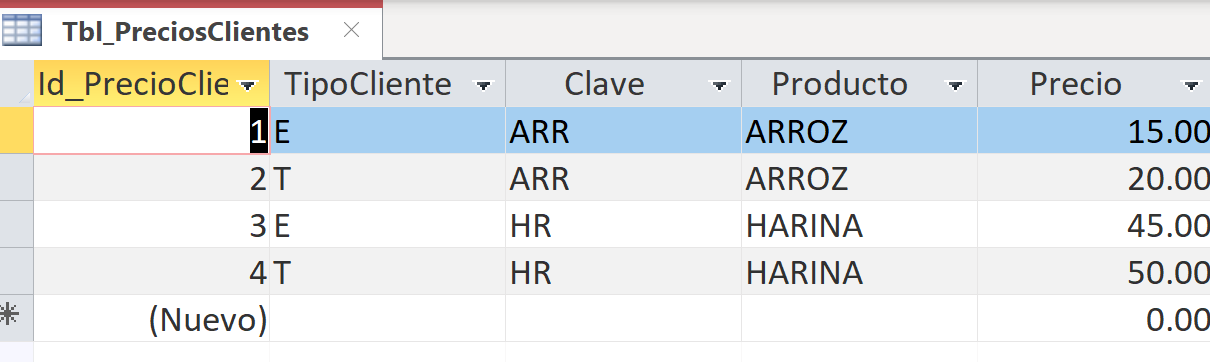Click TipoCliente cell T in record 2
The image size is (1210, 362).
click(387, 178)
